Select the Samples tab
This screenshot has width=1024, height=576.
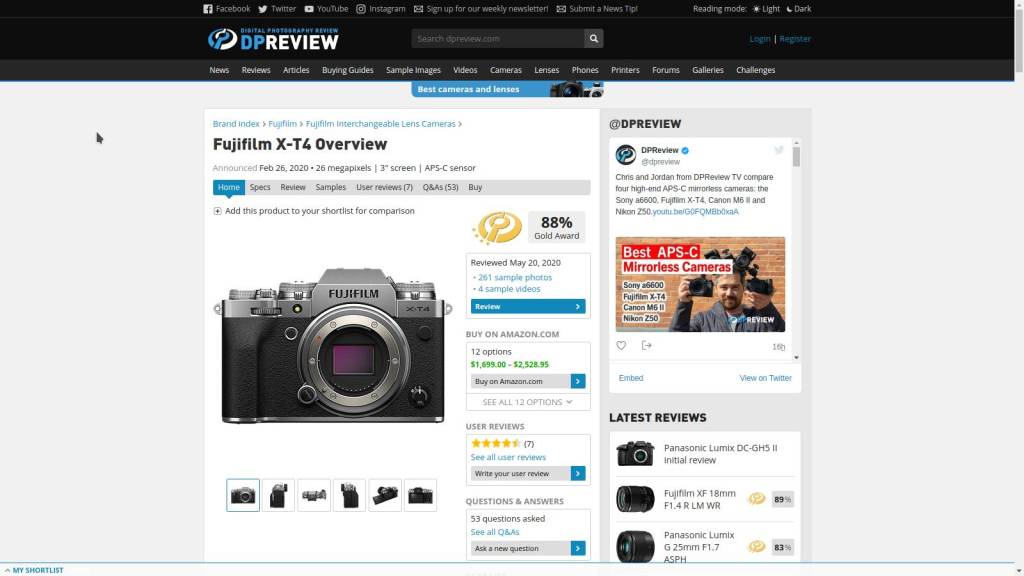[x=330, y=187]
